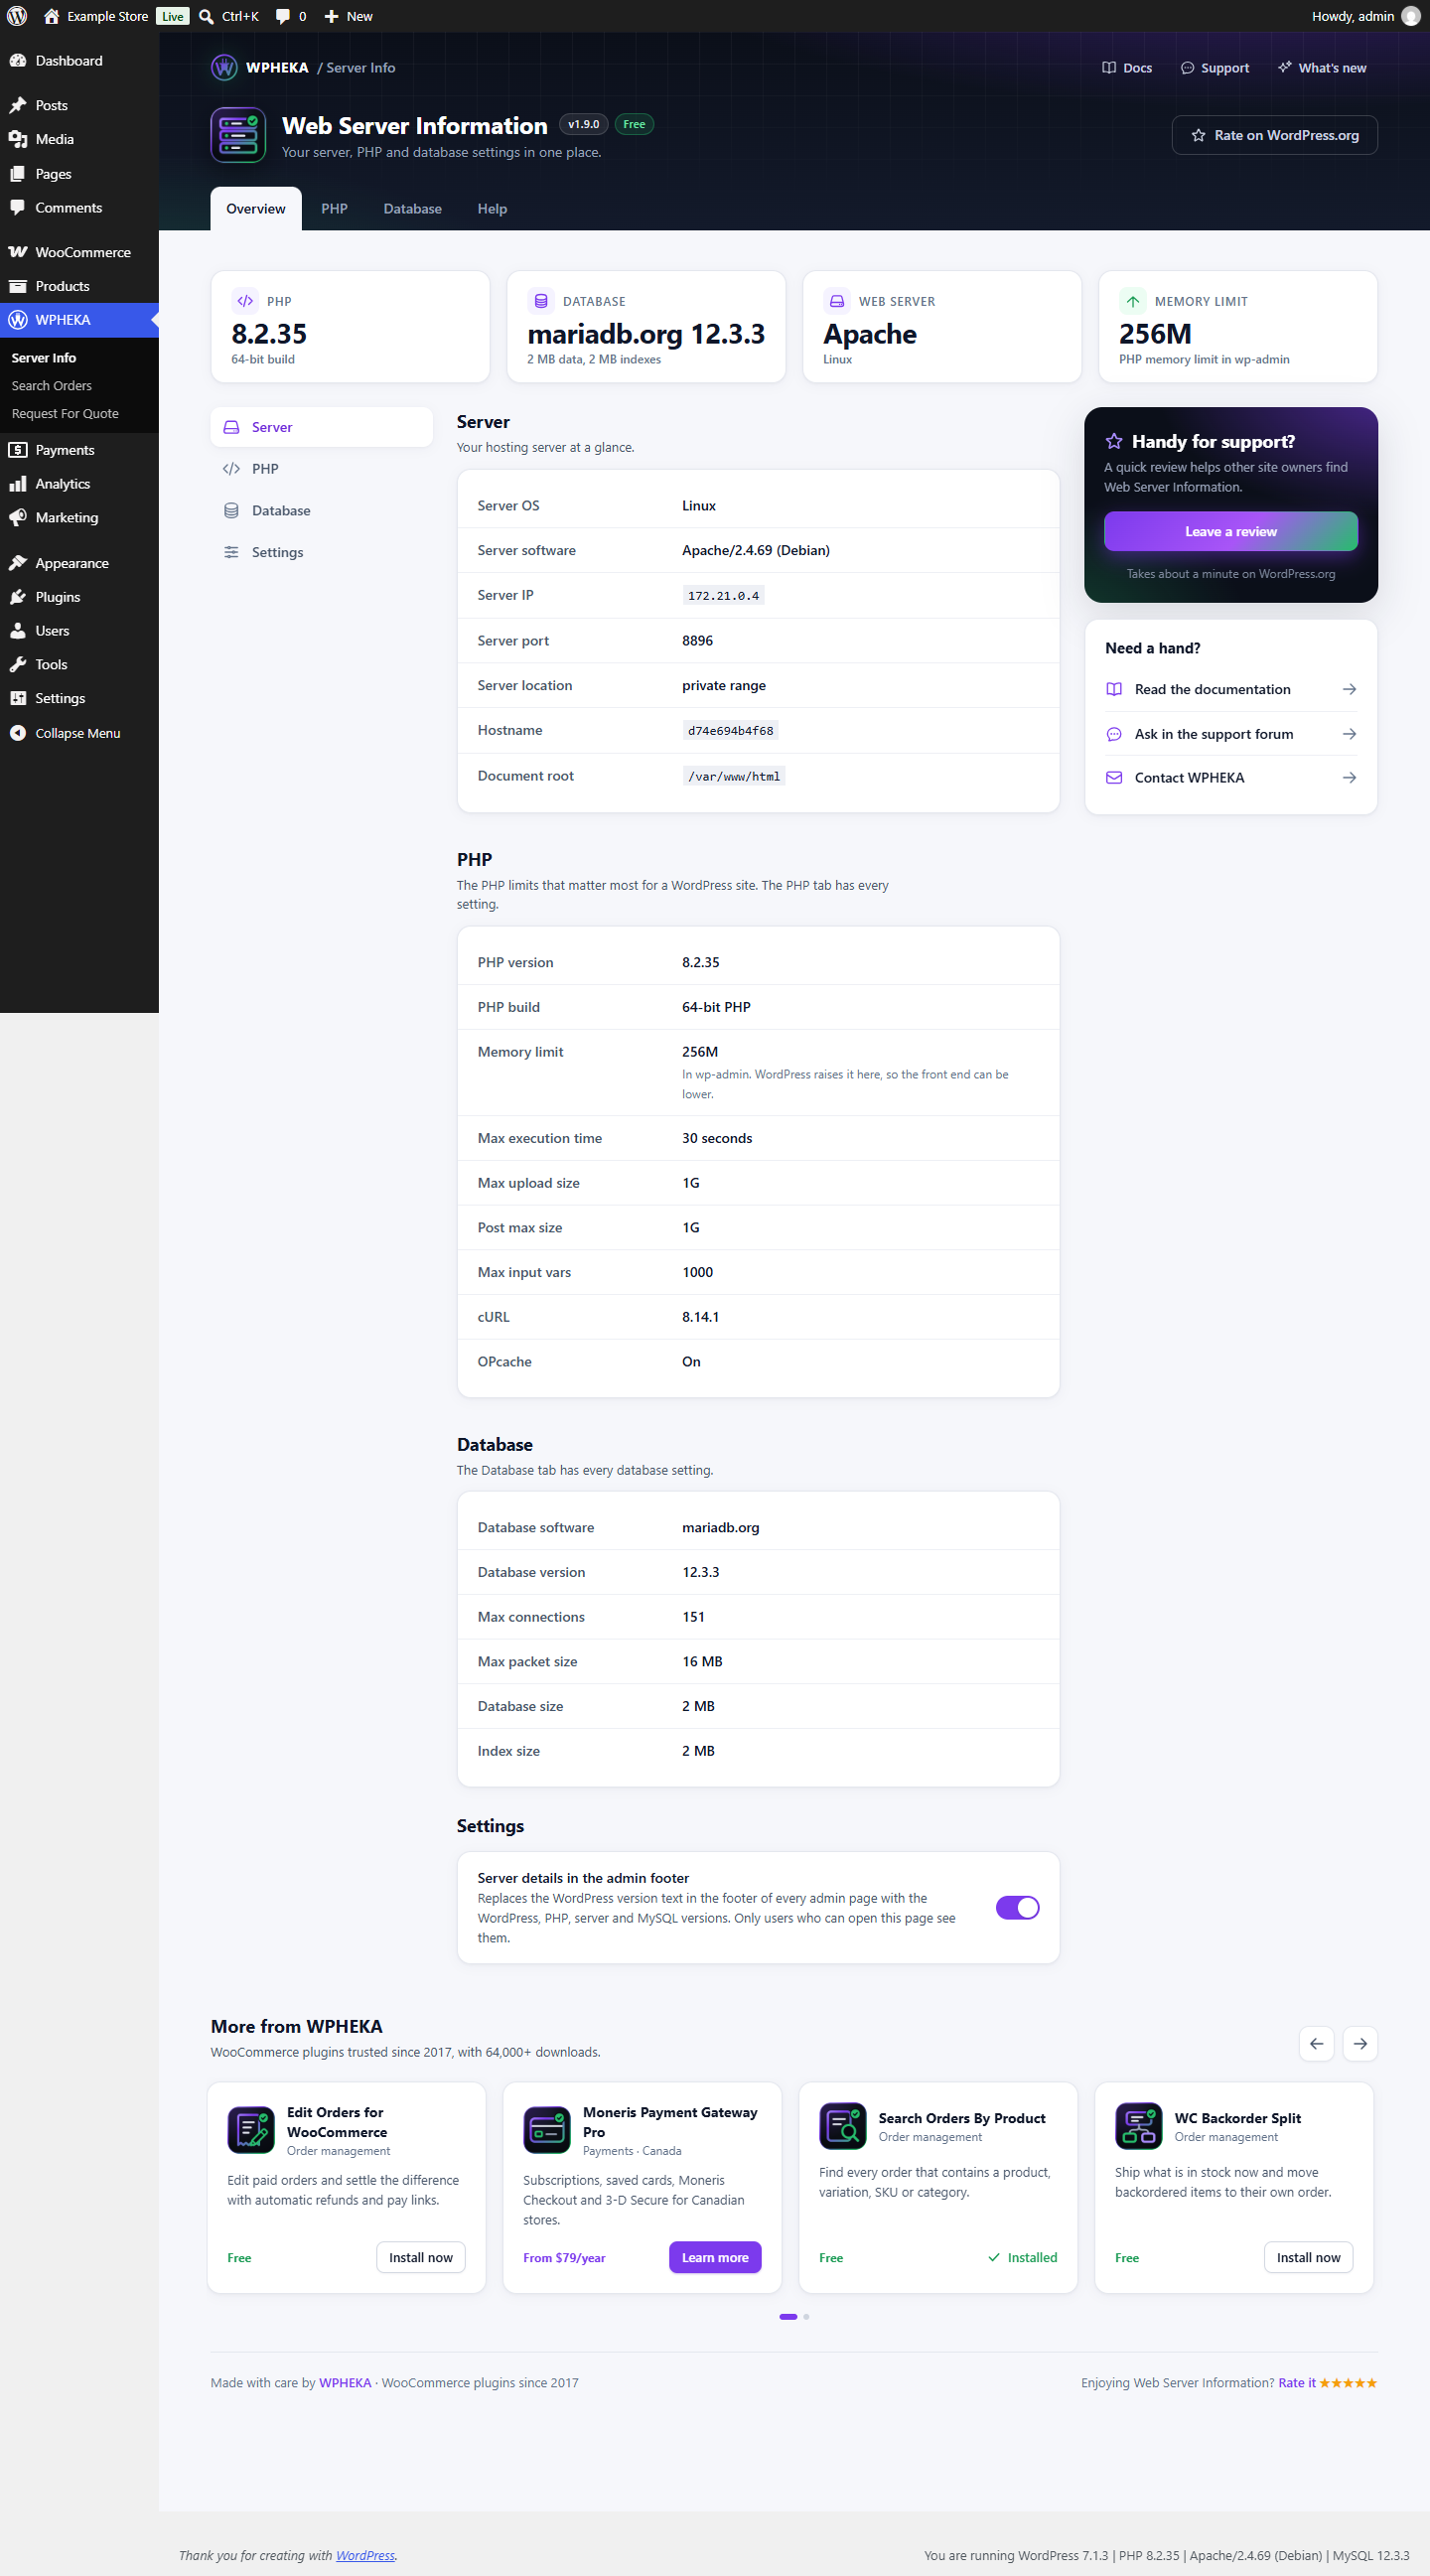Switch to the PHP tab
The width and height of the screenshot is (1430, 2576).
334,209
